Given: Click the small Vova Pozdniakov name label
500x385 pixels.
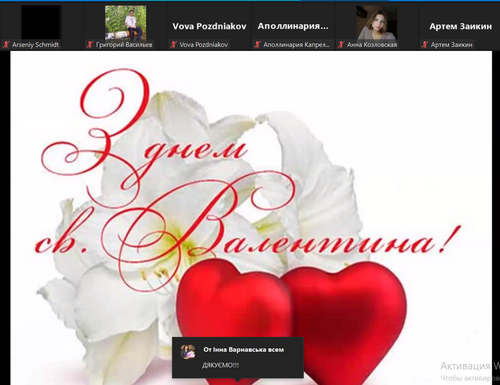Looking at the screenshot, I should coord(204,45).
